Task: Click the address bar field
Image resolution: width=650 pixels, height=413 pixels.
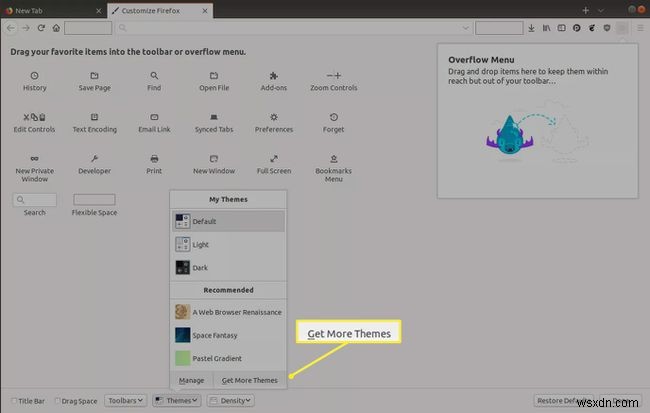Action: (x=293, y=28)
